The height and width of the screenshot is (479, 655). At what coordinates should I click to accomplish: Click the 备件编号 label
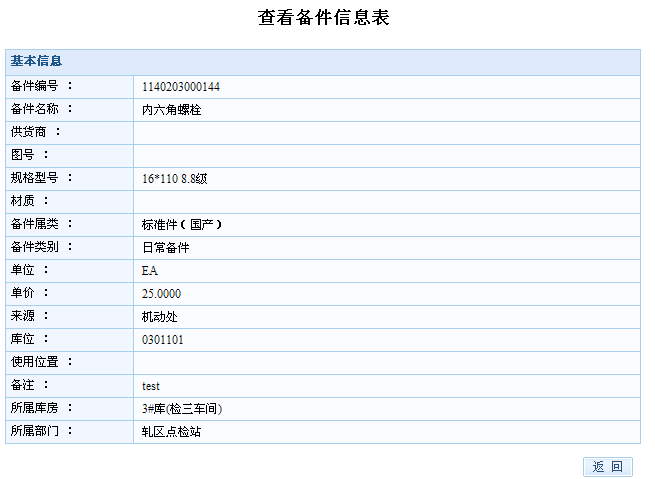[x=35, y=86]
